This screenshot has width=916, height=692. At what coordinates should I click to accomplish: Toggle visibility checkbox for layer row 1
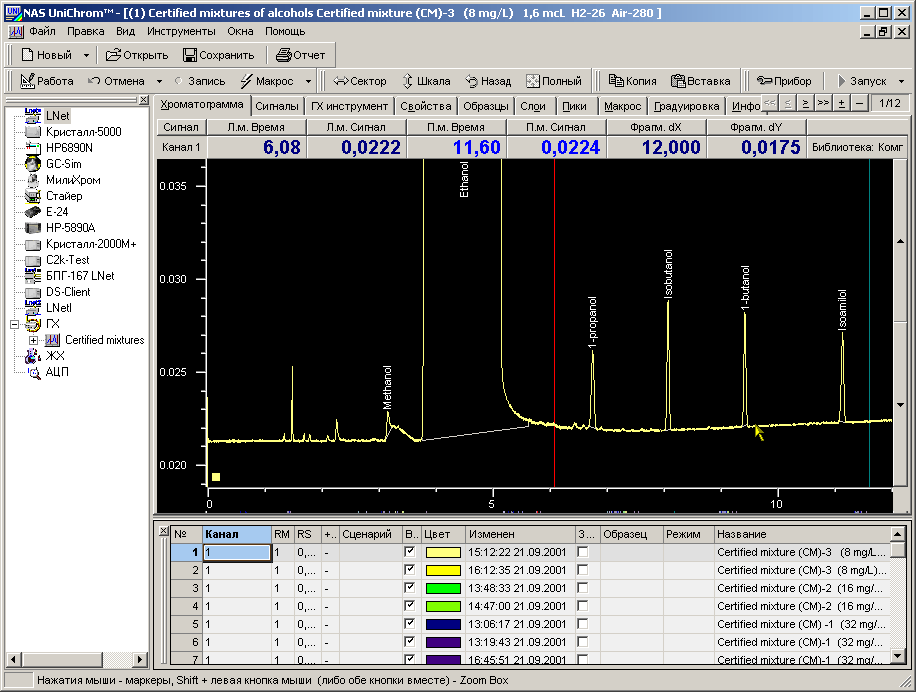410,551
